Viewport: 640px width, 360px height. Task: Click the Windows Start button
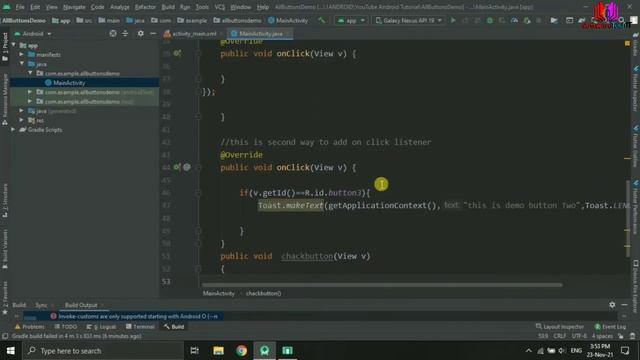[x=11, y=351]
